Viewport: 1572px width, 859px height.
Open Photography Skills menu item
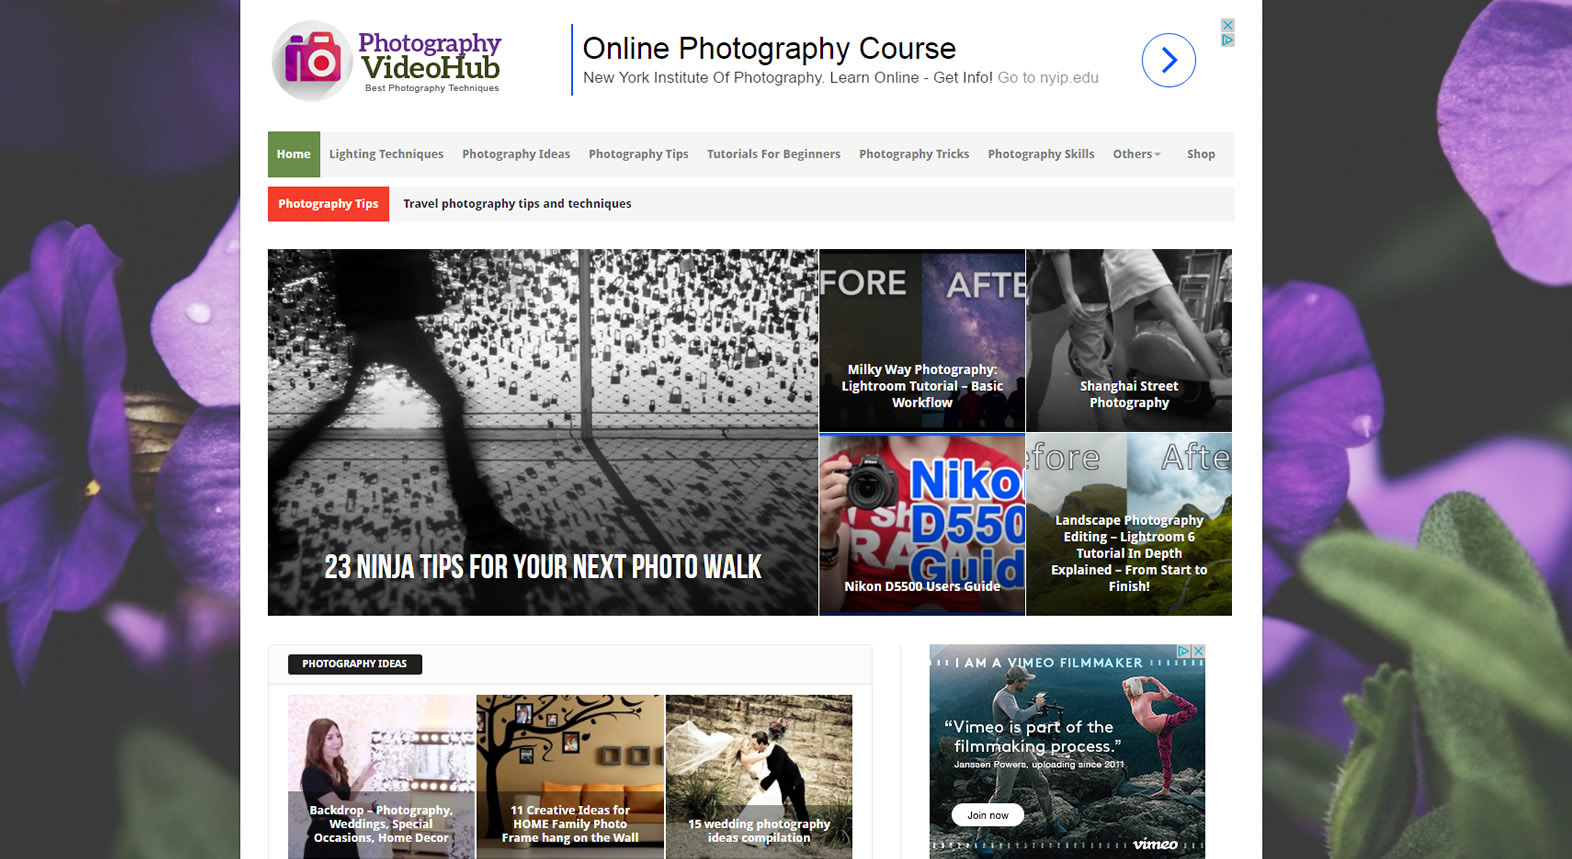click(1041, 154)
